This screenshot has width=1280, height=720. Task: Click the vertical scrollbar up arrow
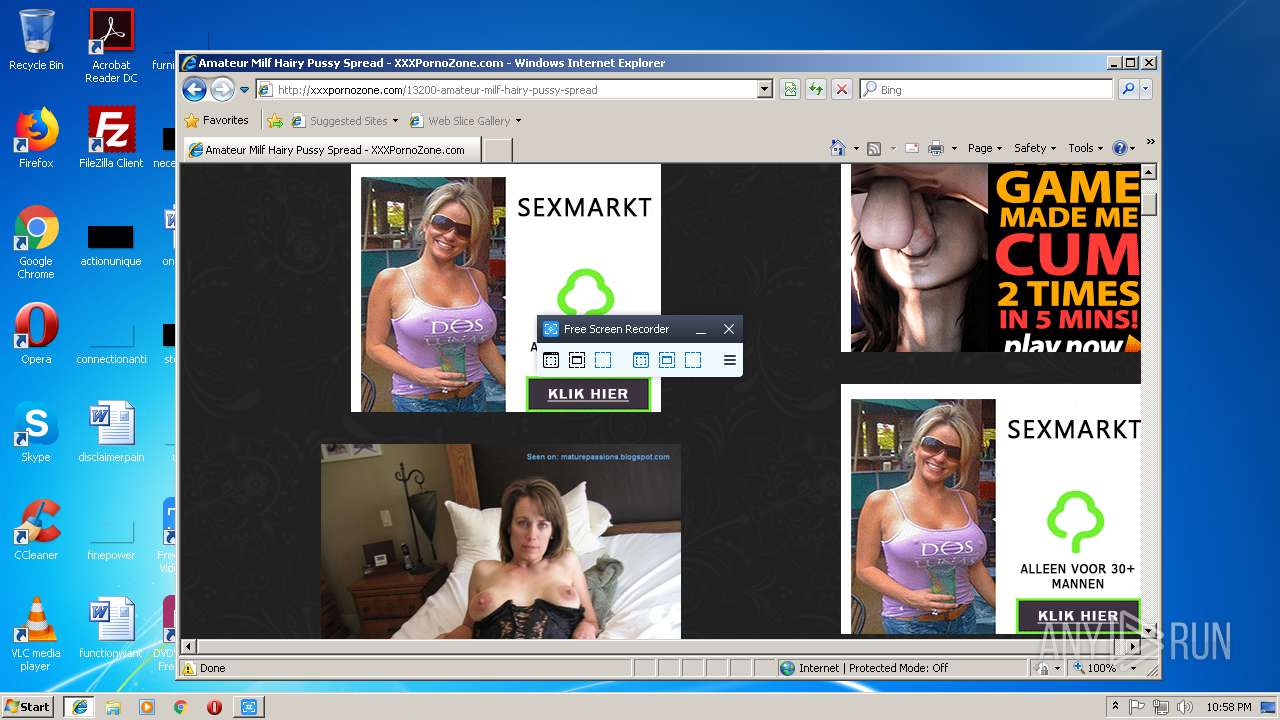1150,172
